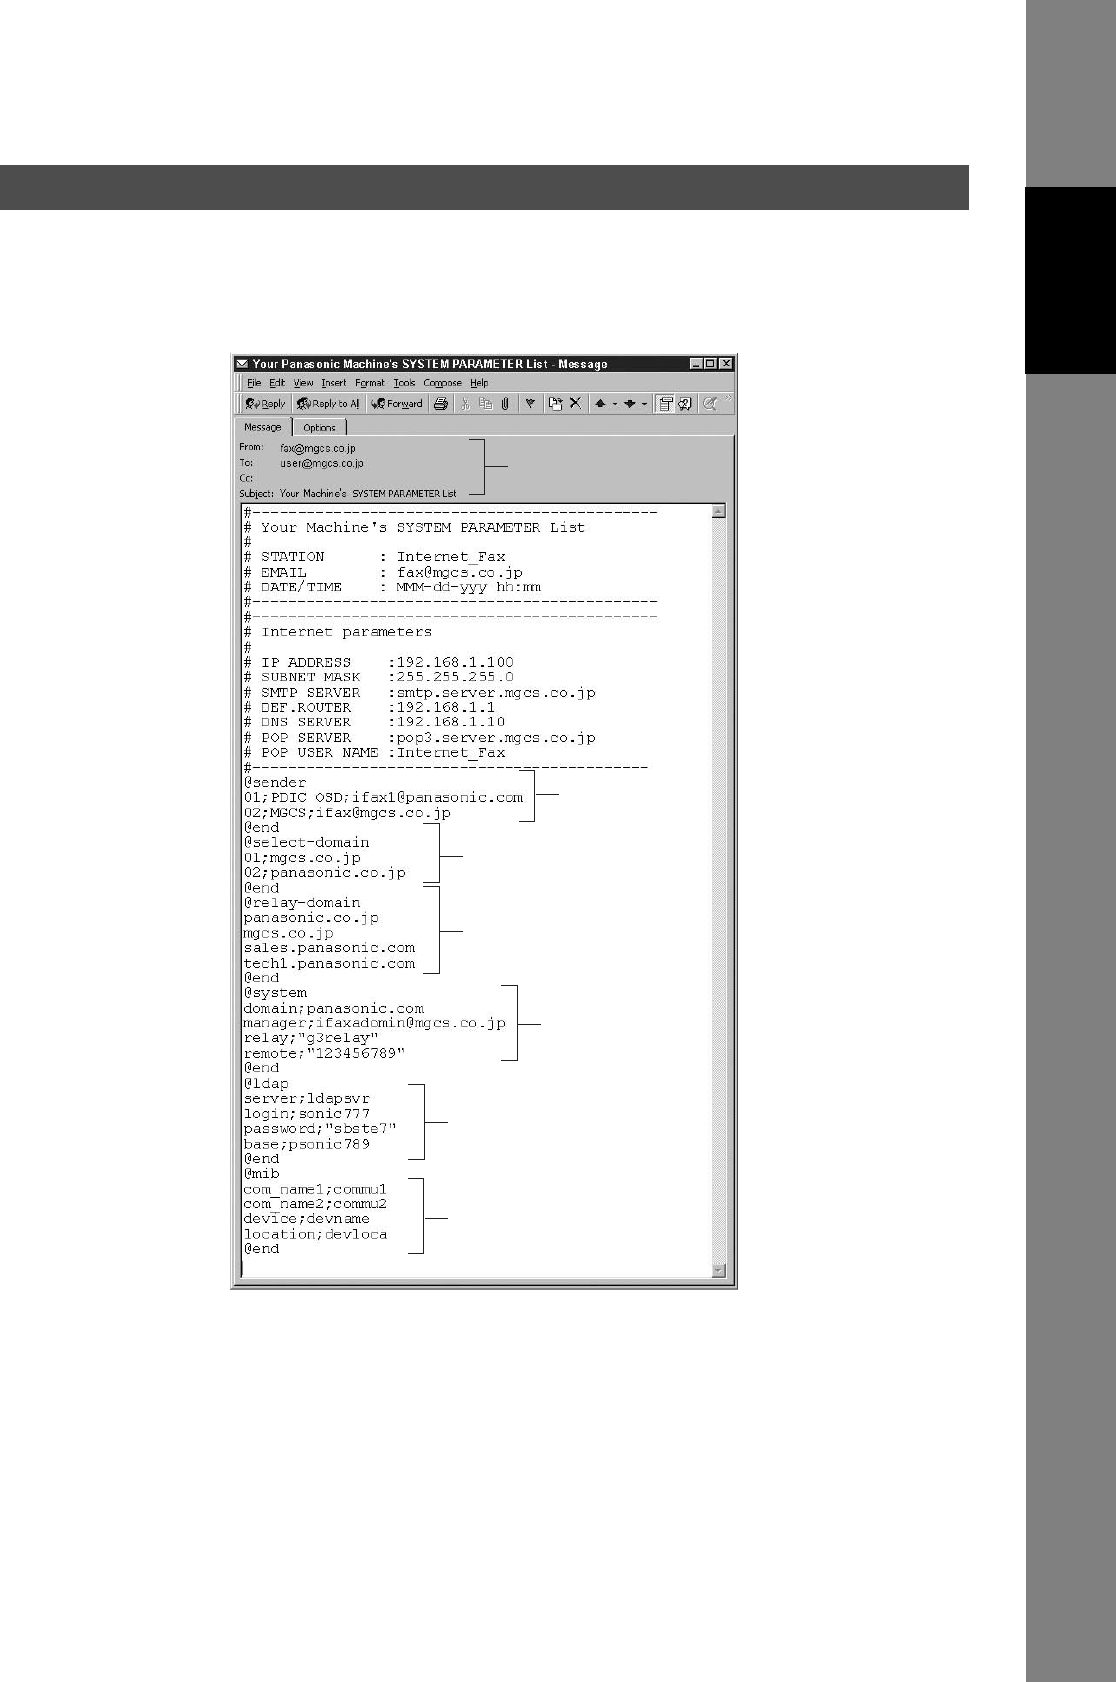This screenshot has width=1116, height=1682.
Task: Expand the toolbar overflow chevron
Action: pyautogui.click(x=728, y=399)
